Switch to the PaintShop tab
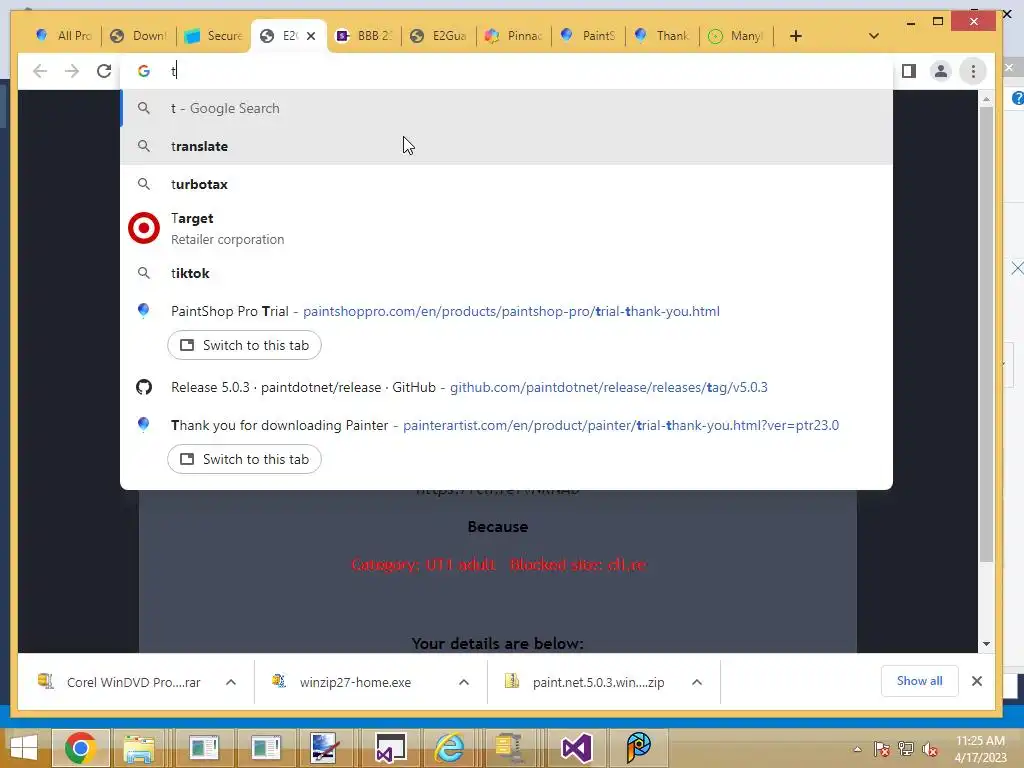This screenshot has width=1024, height=768. point(588,36)
